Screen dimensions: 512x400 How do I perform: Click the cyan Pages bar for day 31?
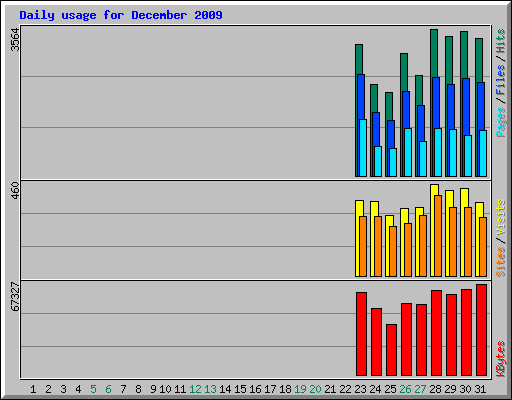click(x=483, y=153)
